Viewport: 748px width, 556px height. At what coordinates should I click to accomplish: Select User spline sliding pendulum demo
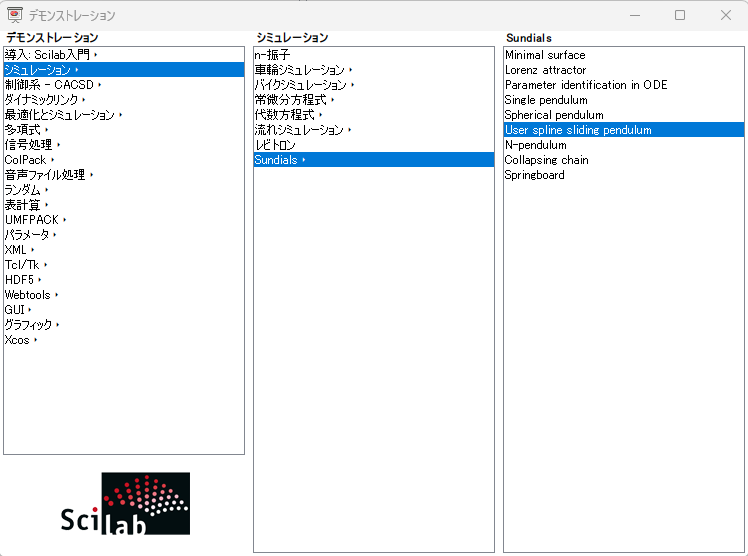pyautogui.click(x=624, y=130)
